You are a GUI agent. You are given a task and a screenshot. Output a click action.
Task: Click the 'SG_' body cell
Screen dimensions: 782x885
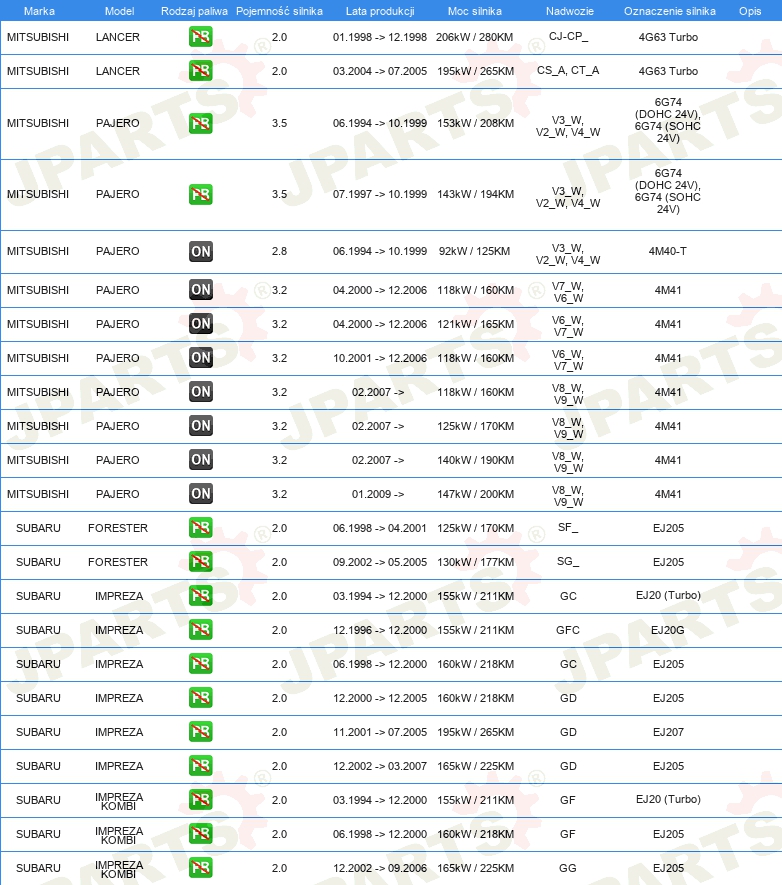(x=568, y=561)
